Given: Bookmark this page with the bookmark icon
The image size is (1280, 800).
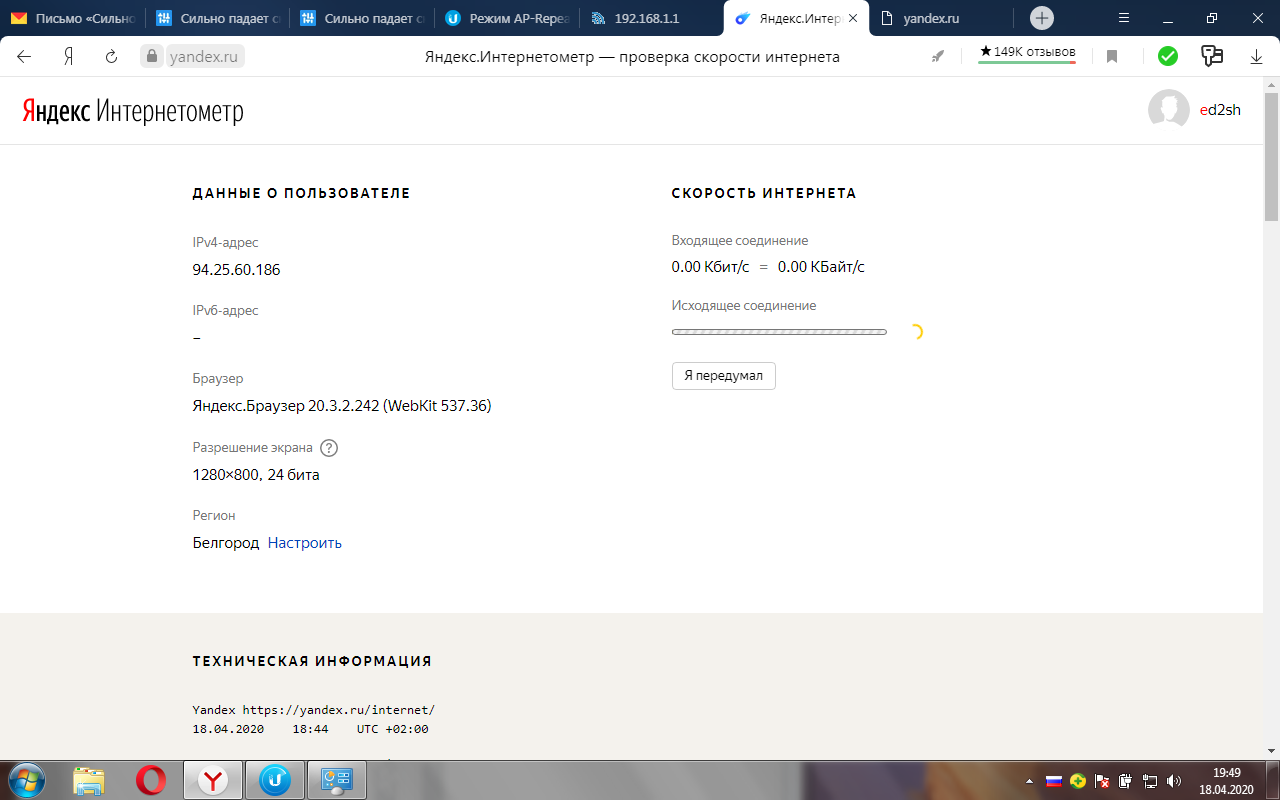Looking at the screenshot, I should (1112, 57).
